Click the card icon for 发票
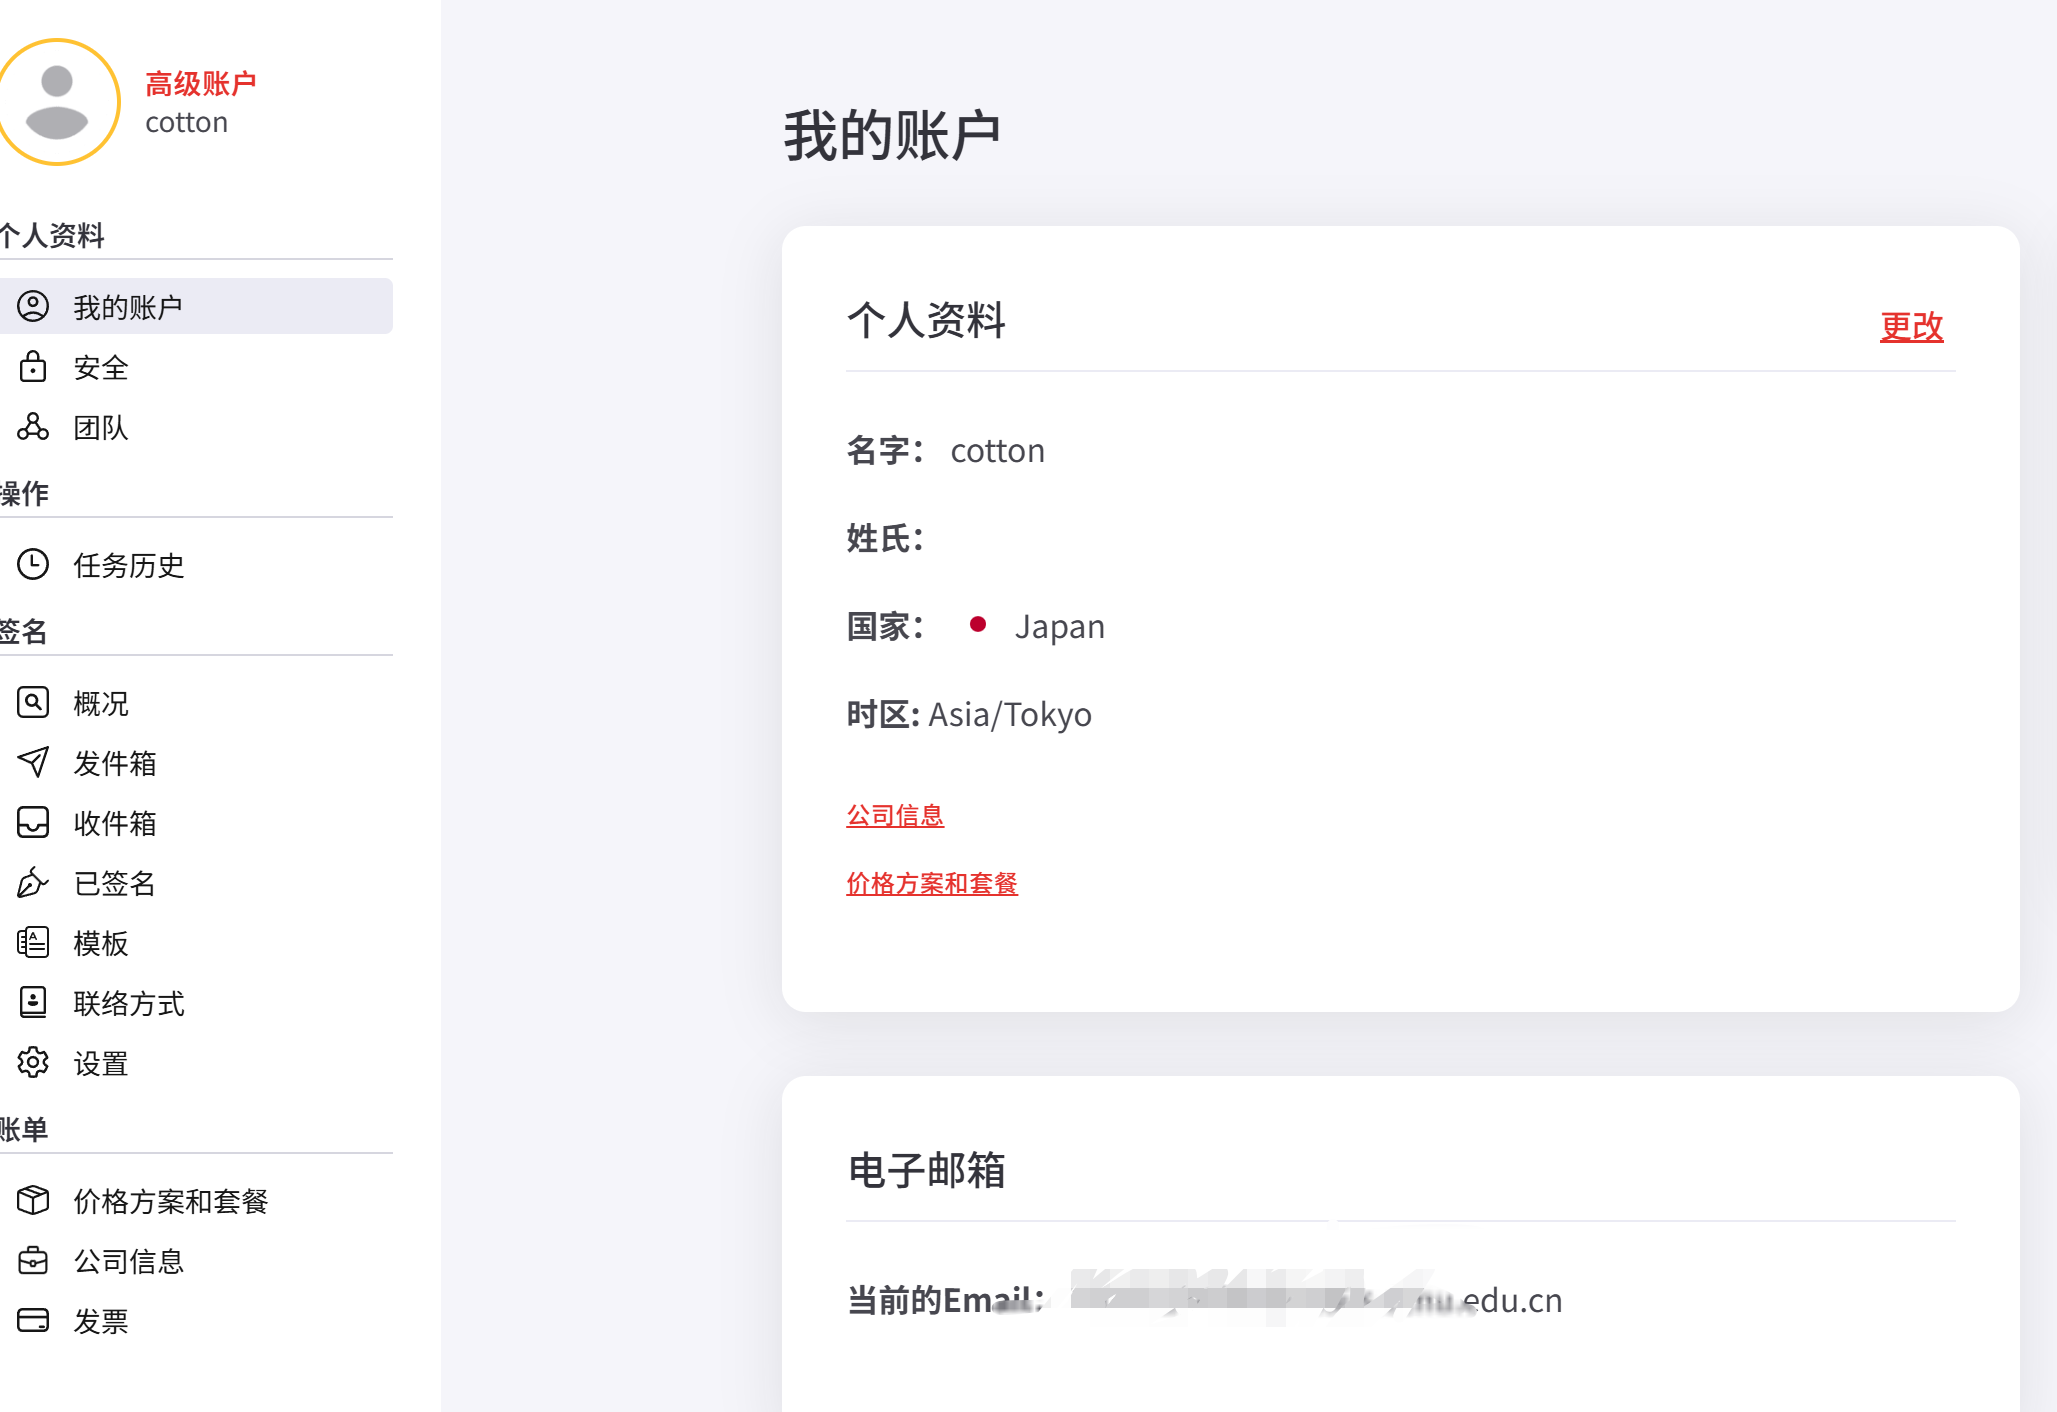 tap(33, 1321)
